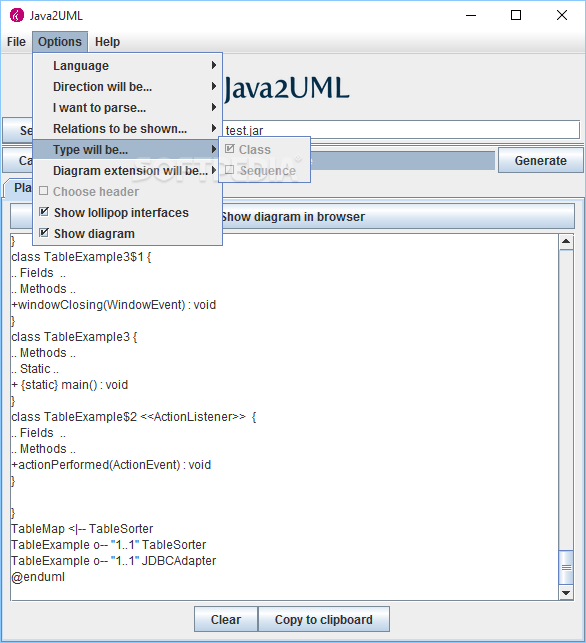Click Copy to clipboard button
586x643 pixels.
tap(324, 619)
